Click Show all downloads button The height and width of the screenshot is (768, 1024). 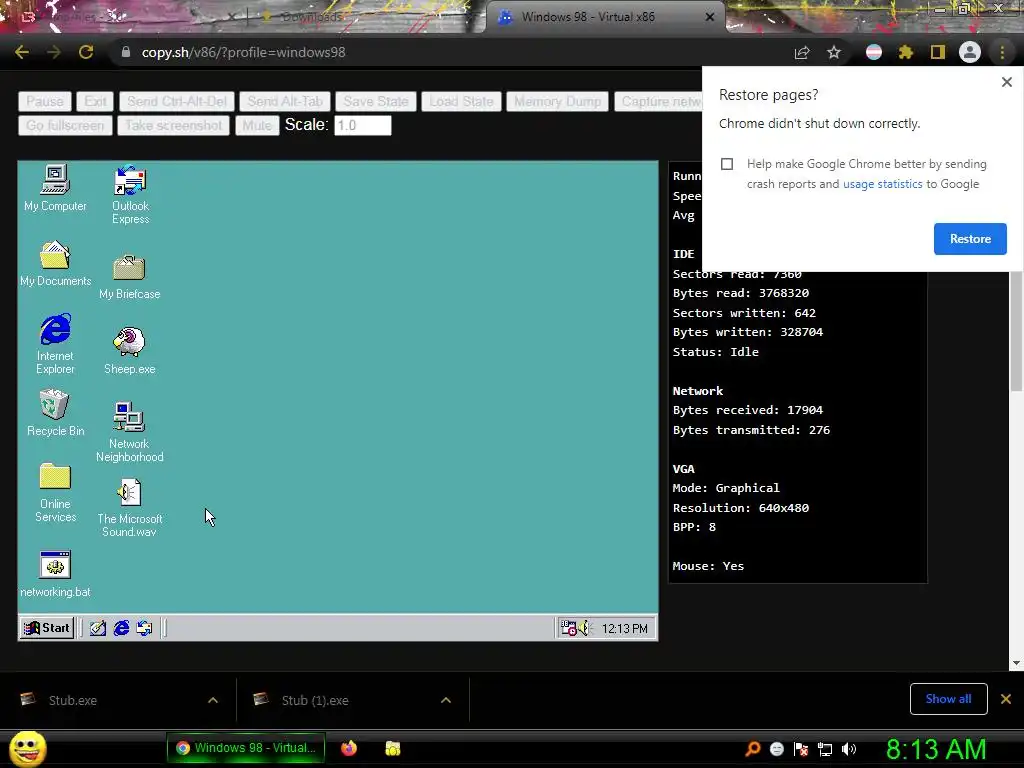[948, 699]
